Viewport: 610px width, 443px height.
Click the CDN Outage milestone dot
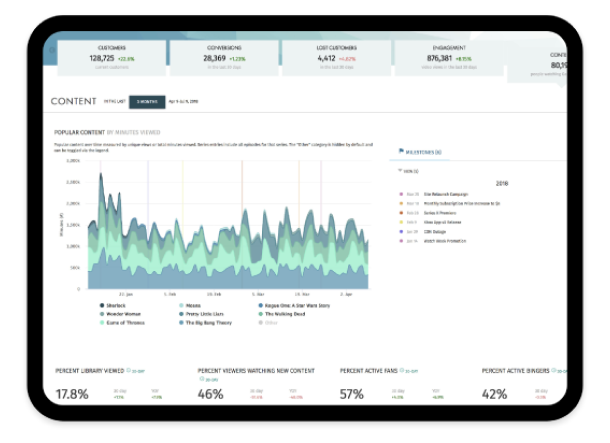point(401,231)
